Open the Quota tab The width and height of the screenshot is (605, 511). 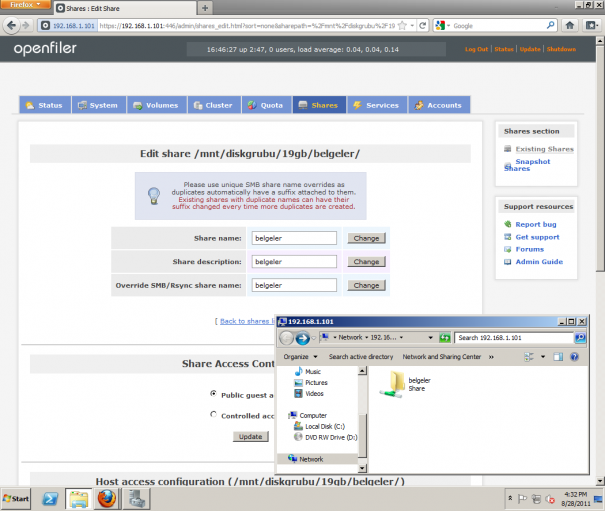tap(267, 105)
